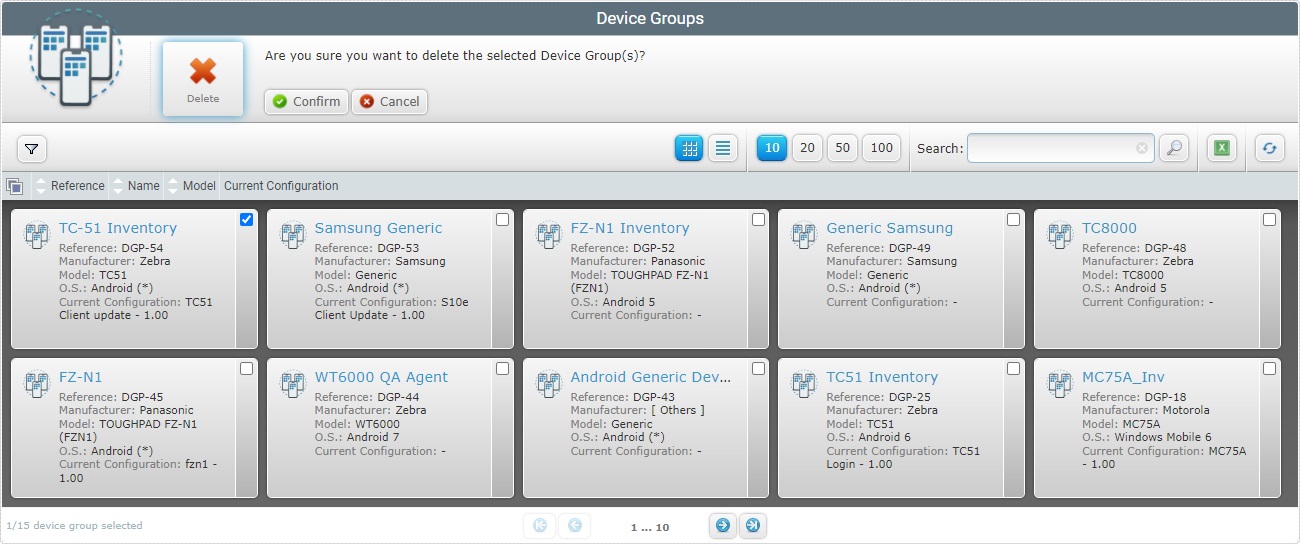Image resolution: width=1300 pixels, height=544 pixels.
Task: Click the Current Configuration column header
Action: [281, 186]
